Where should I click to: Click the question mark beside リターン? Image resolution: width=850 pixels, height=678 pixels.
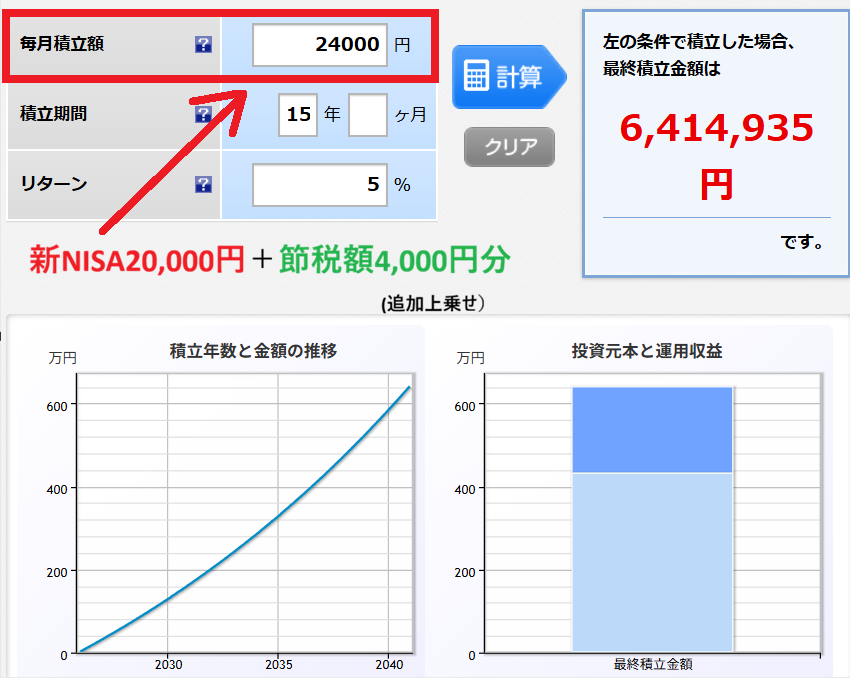[x=204, y=185]
